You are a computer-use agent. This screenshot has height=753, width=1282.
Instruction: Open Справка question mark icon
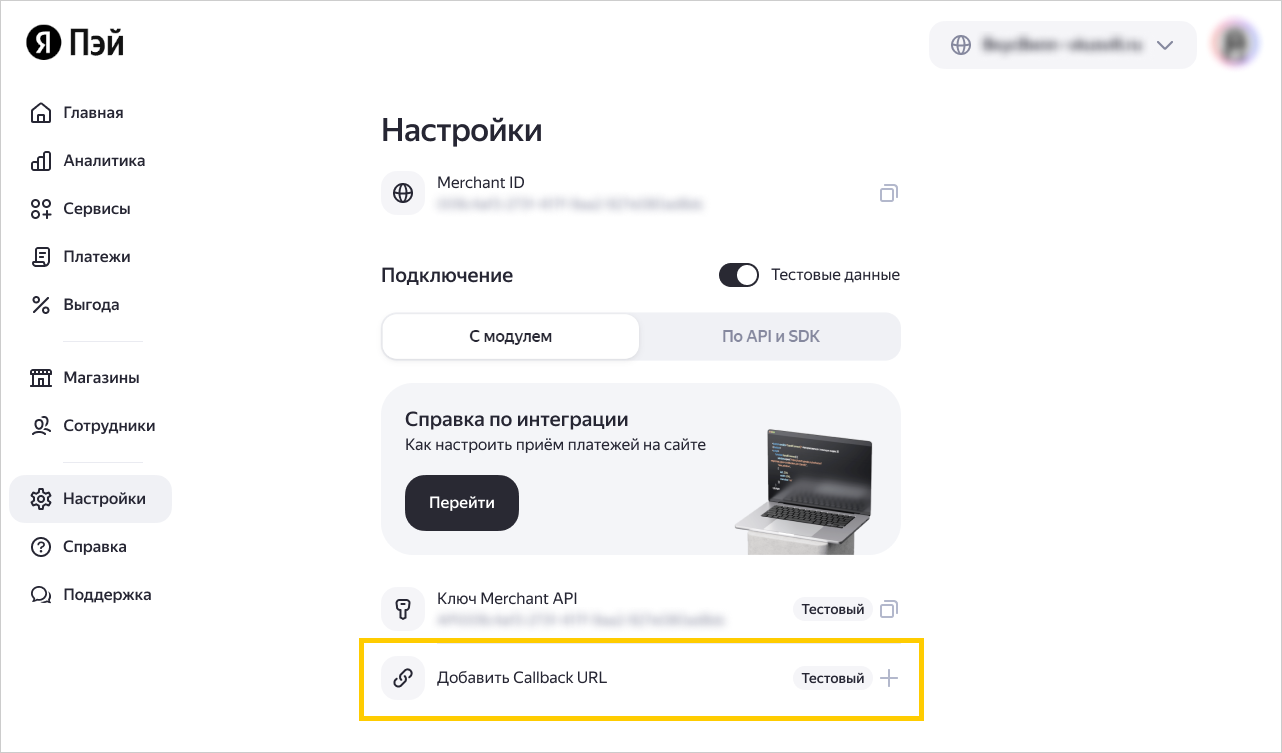click(x=41, y=546)
